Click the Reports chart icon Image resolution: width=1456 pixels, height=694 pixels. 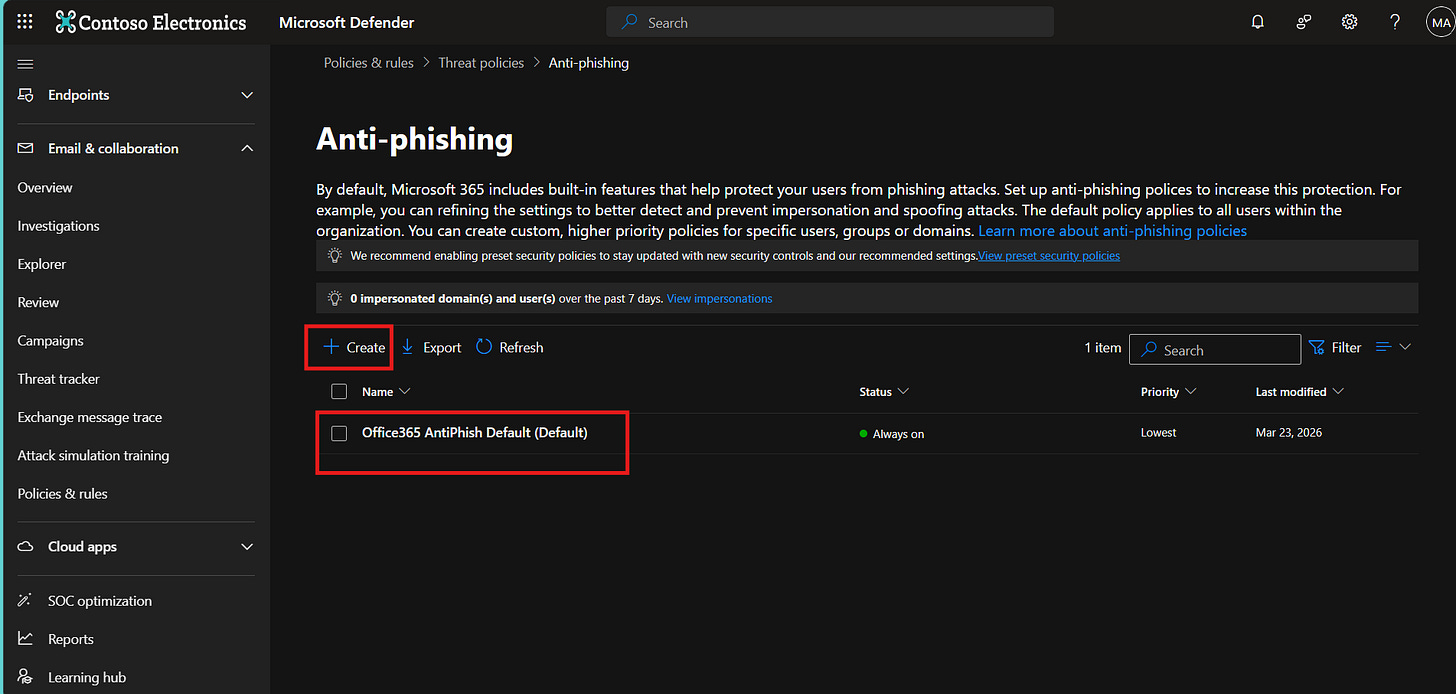coord(26,639)
